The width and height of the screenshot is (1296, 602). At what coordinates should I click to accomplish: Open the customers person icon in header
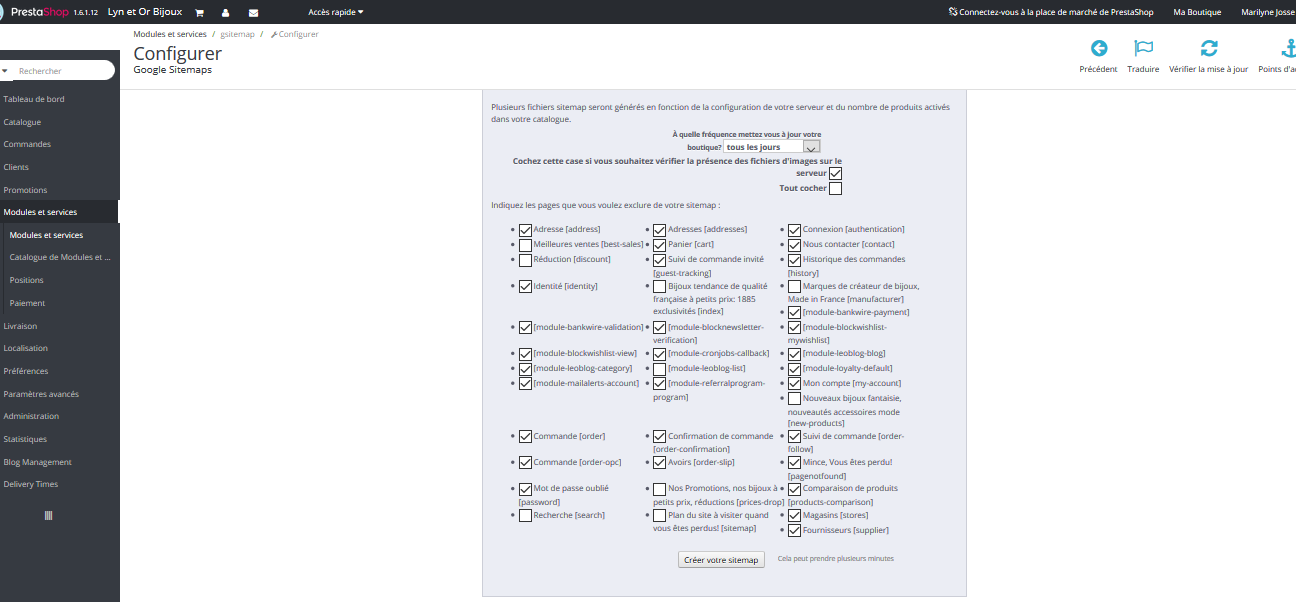click(x=226, y=12)
